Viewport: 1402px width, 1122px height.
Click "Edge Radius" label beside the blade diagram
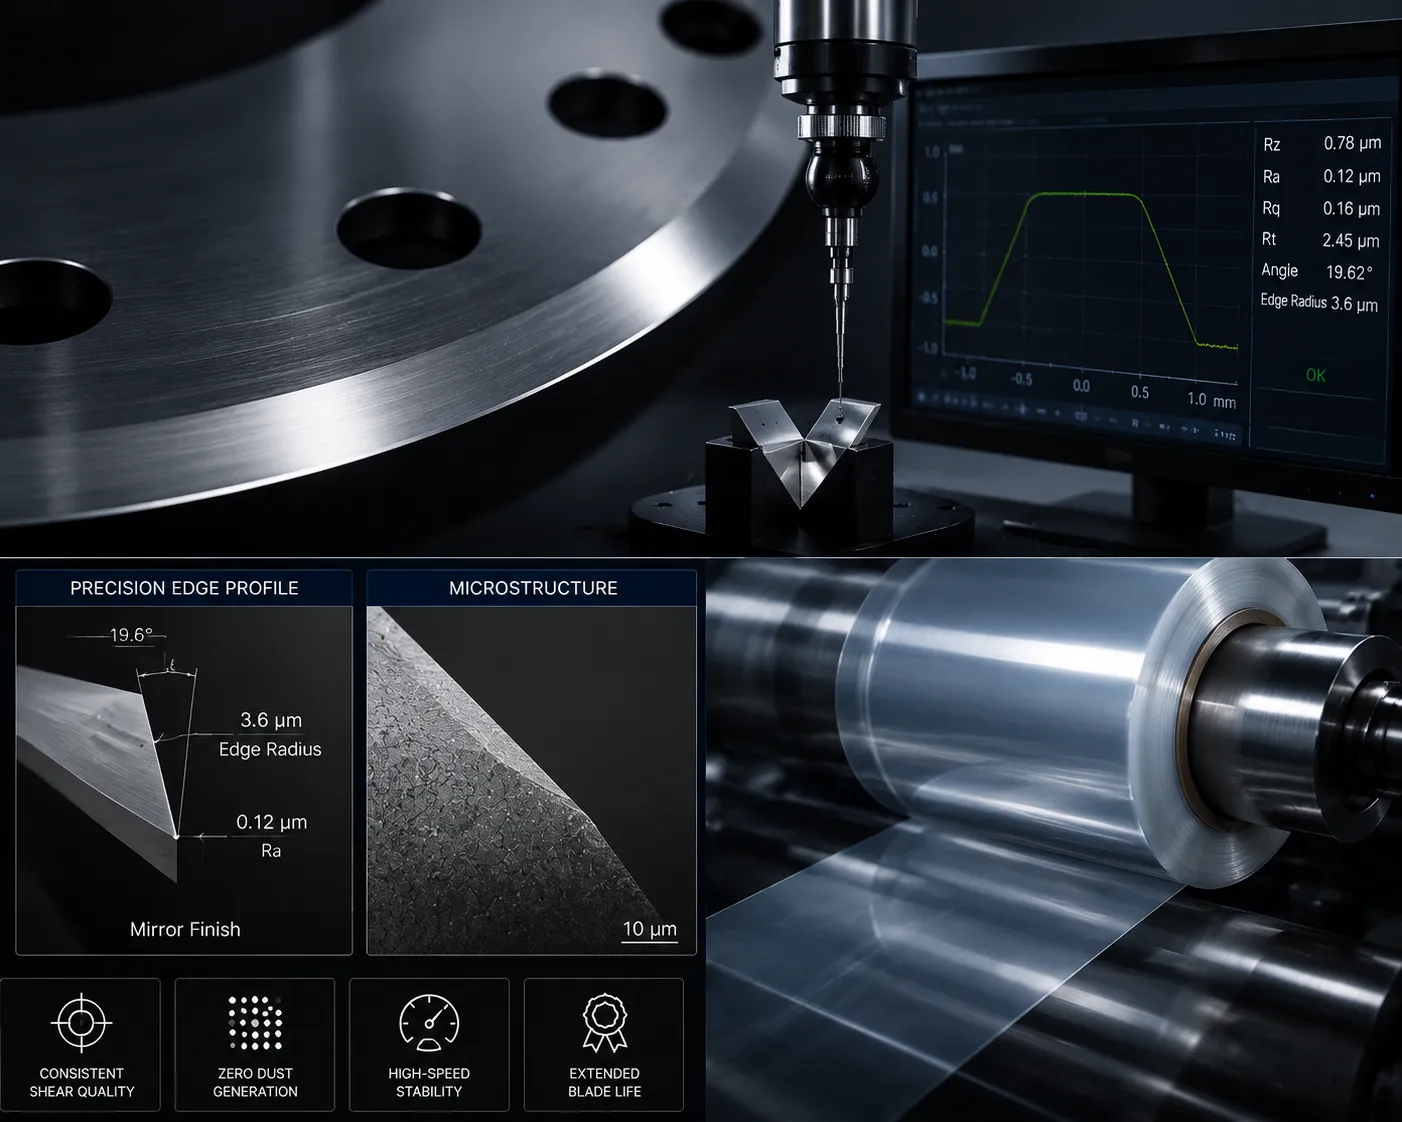pos(270,749)
